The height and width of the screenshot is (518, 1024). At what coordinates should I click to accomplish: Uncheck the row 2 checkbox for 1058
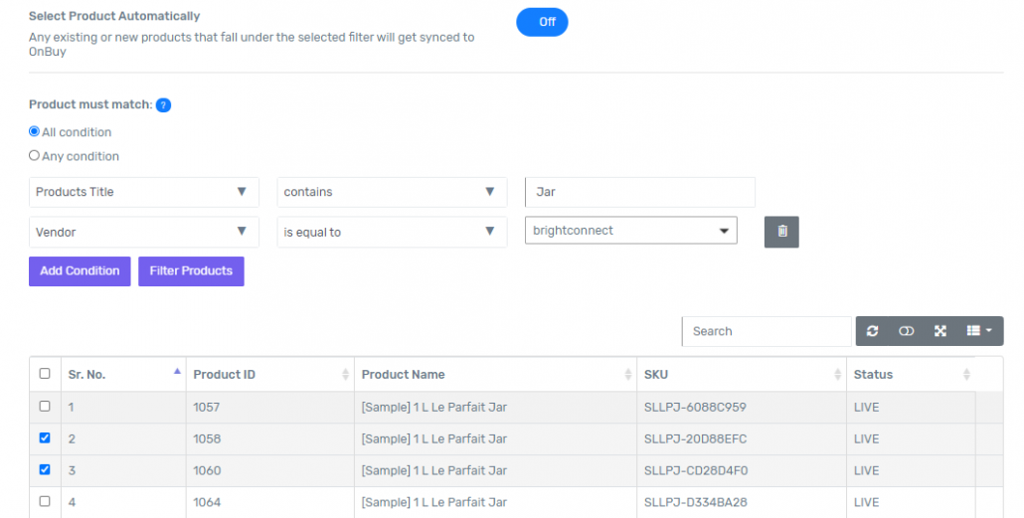(x=44, y=438)
